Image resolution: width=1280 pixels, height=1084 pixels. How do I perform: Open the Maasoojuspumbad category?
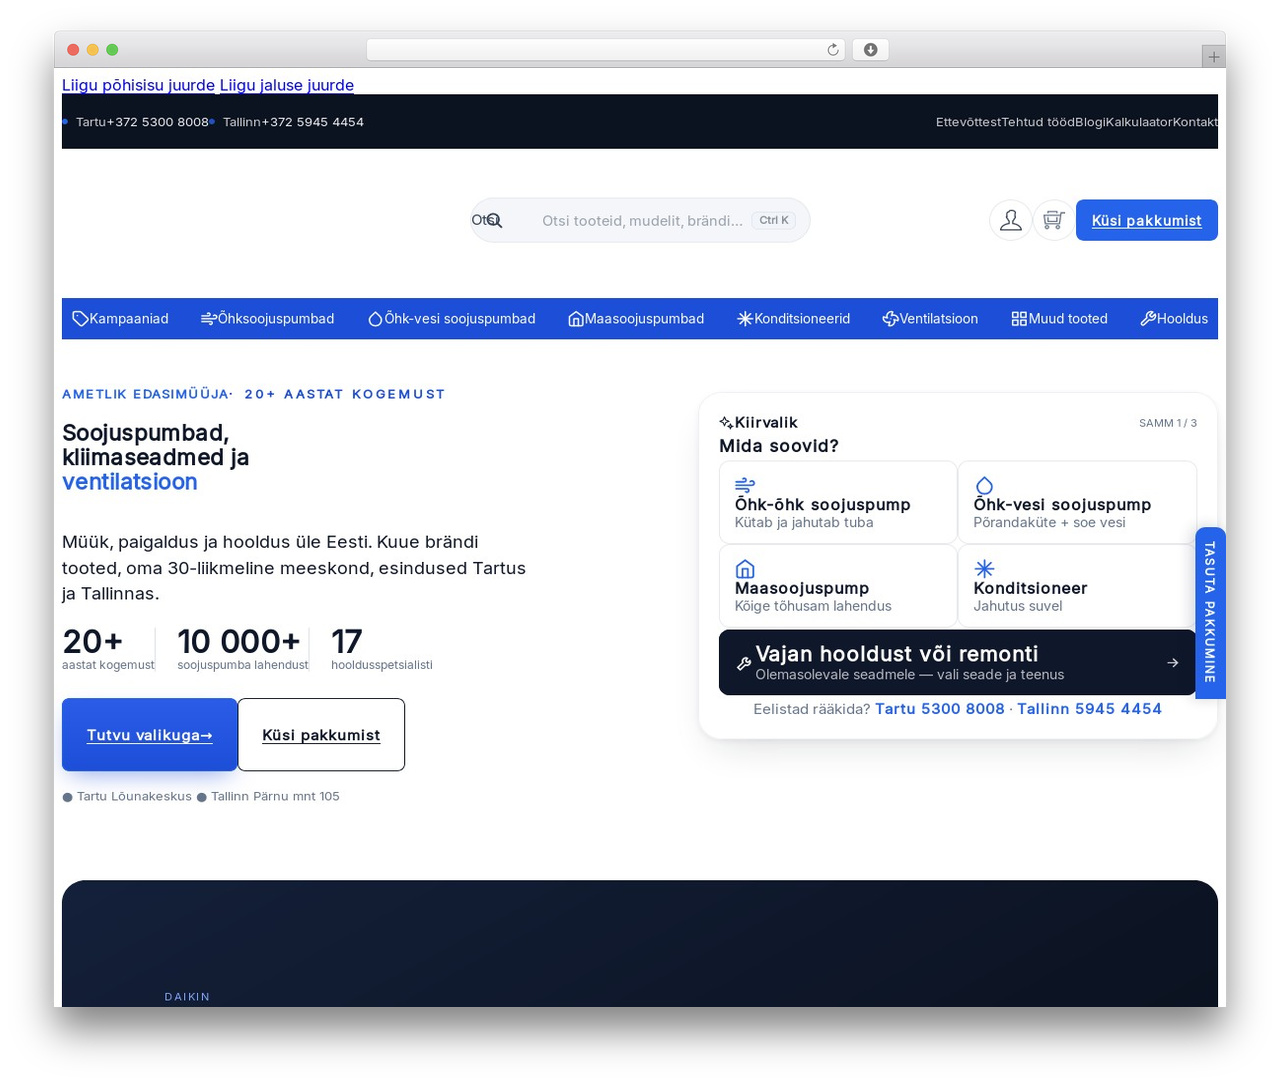[x=636, y=319]
